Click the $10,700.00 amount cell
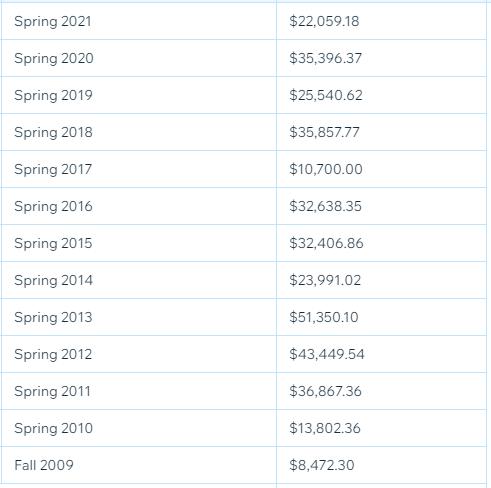 (x=382, y=169)
